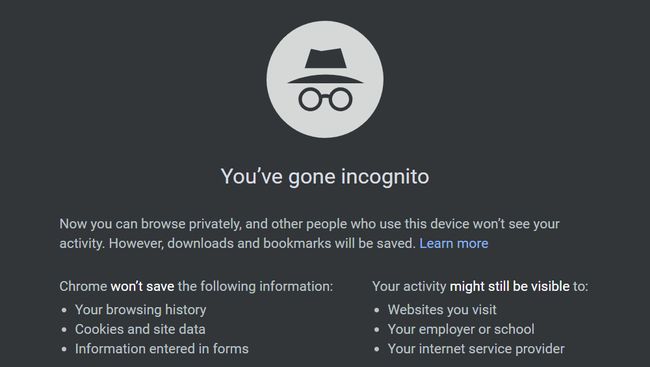The height and width of the screenshot is (367, 650).
Task: Click the glasses in the incognito logo
Action: (325, 99)
